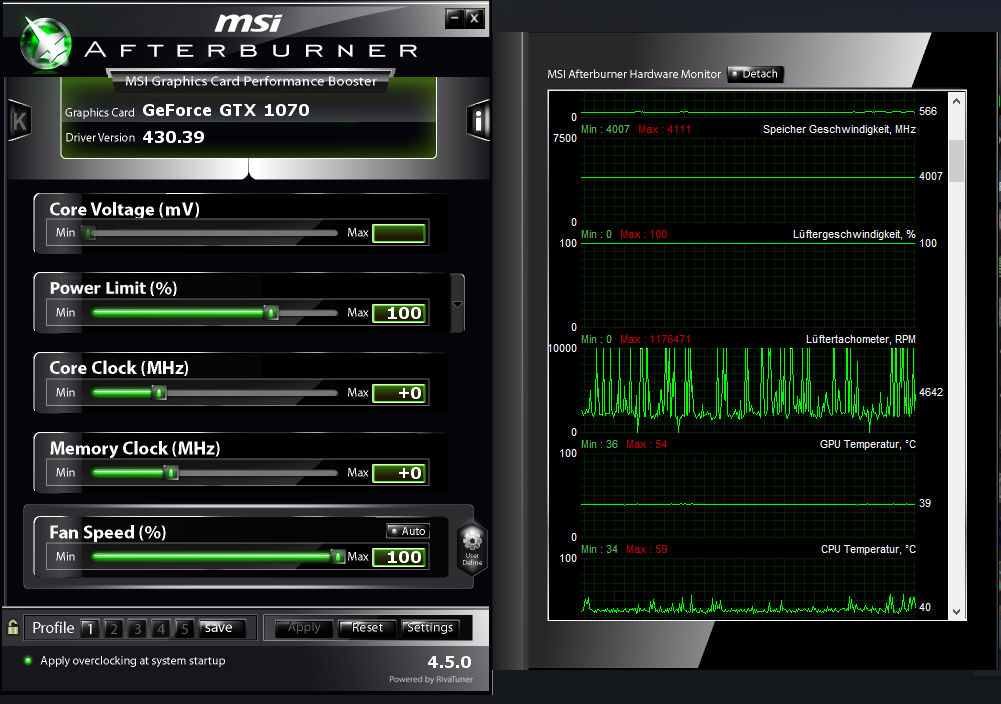Open the User Define fan gear icon
1001x704 pixels.
[x=472, y=548]
